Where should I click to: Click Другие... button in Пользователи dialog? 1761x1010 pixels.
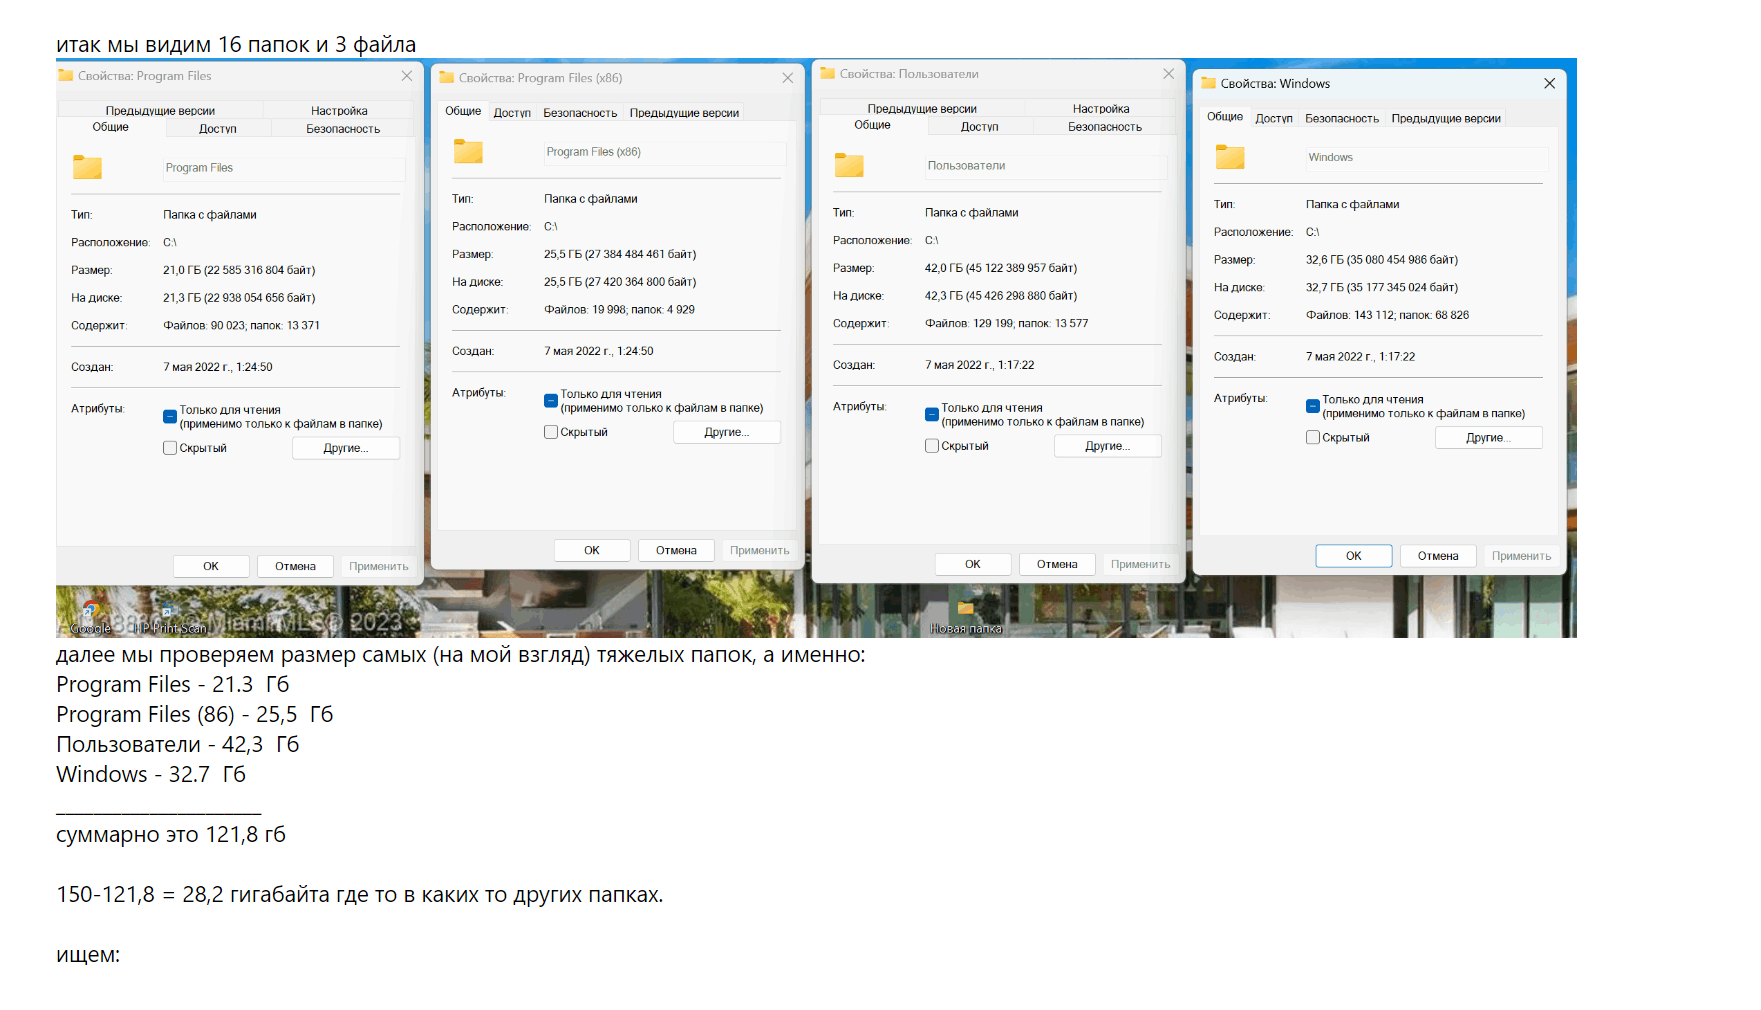(x=1108, y=446)
